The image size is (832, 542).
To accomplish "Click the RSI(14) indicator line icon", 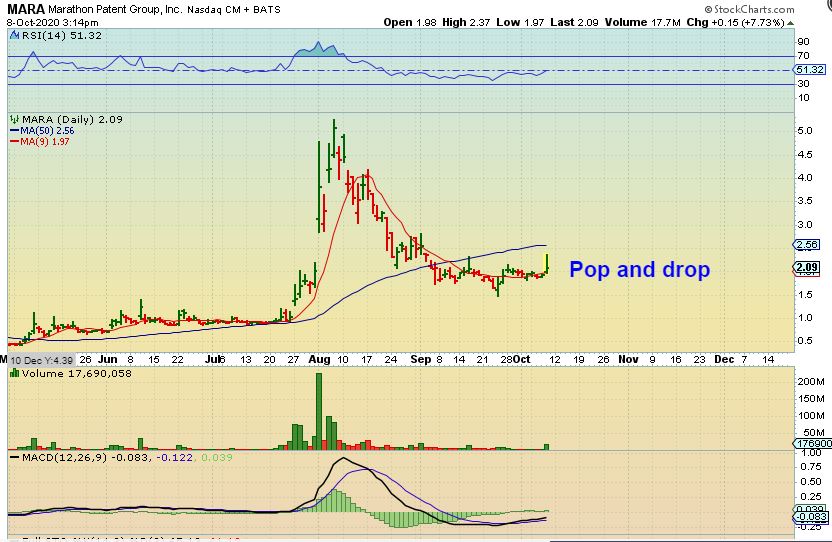I will click(x=14, y=36).
